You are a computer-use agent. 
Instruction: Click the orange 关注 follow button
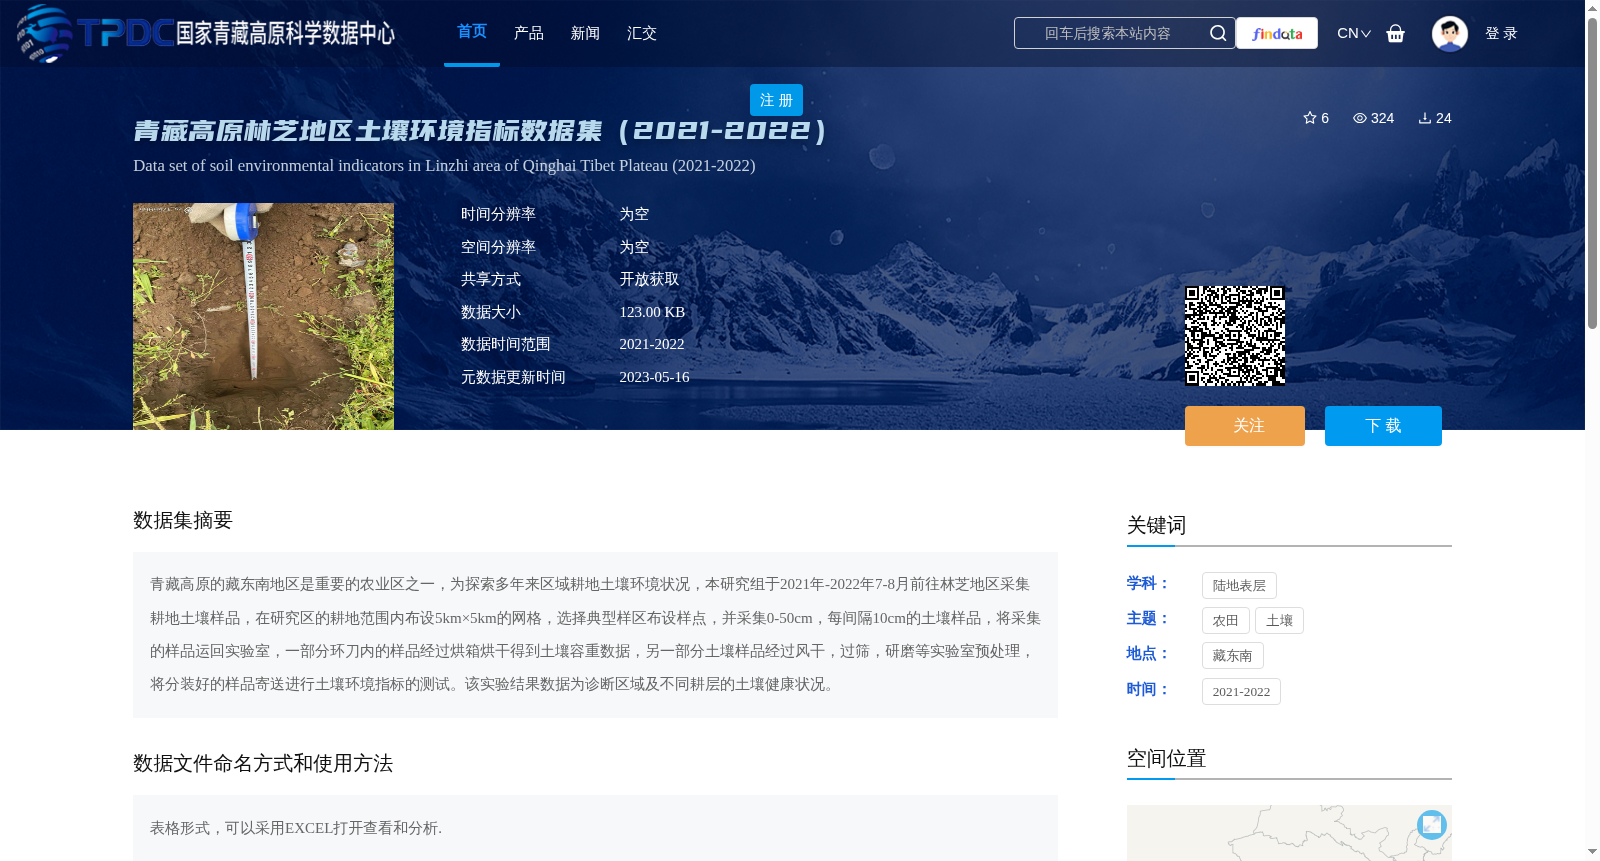(1245, 426)
